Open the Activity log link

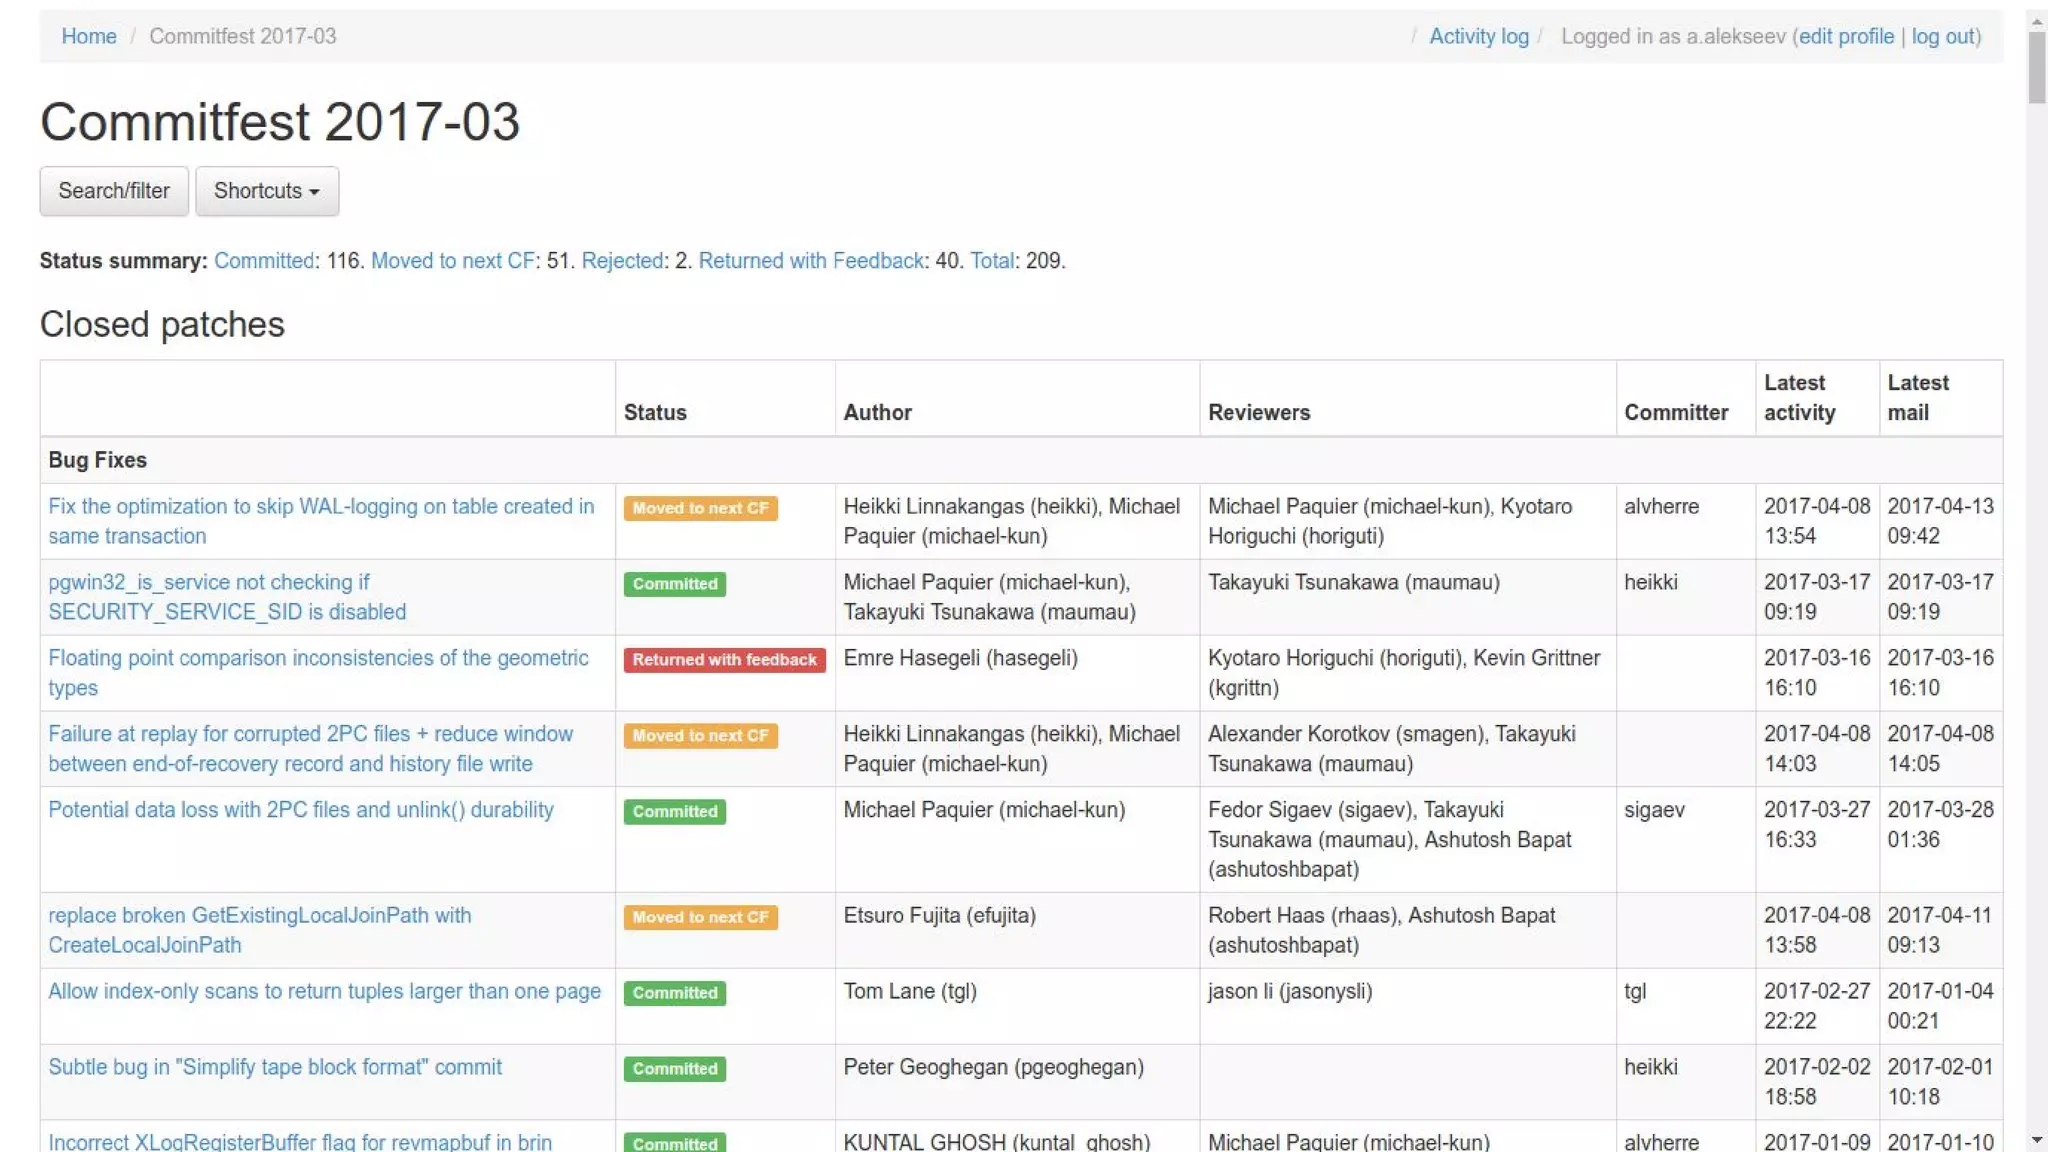click(1478, 36)
